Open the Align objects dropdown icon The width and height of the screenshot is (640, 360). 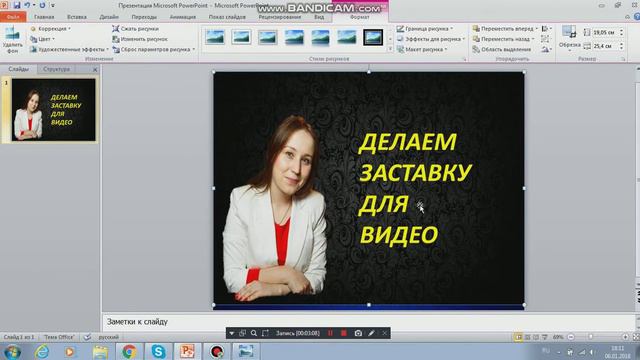546,29
